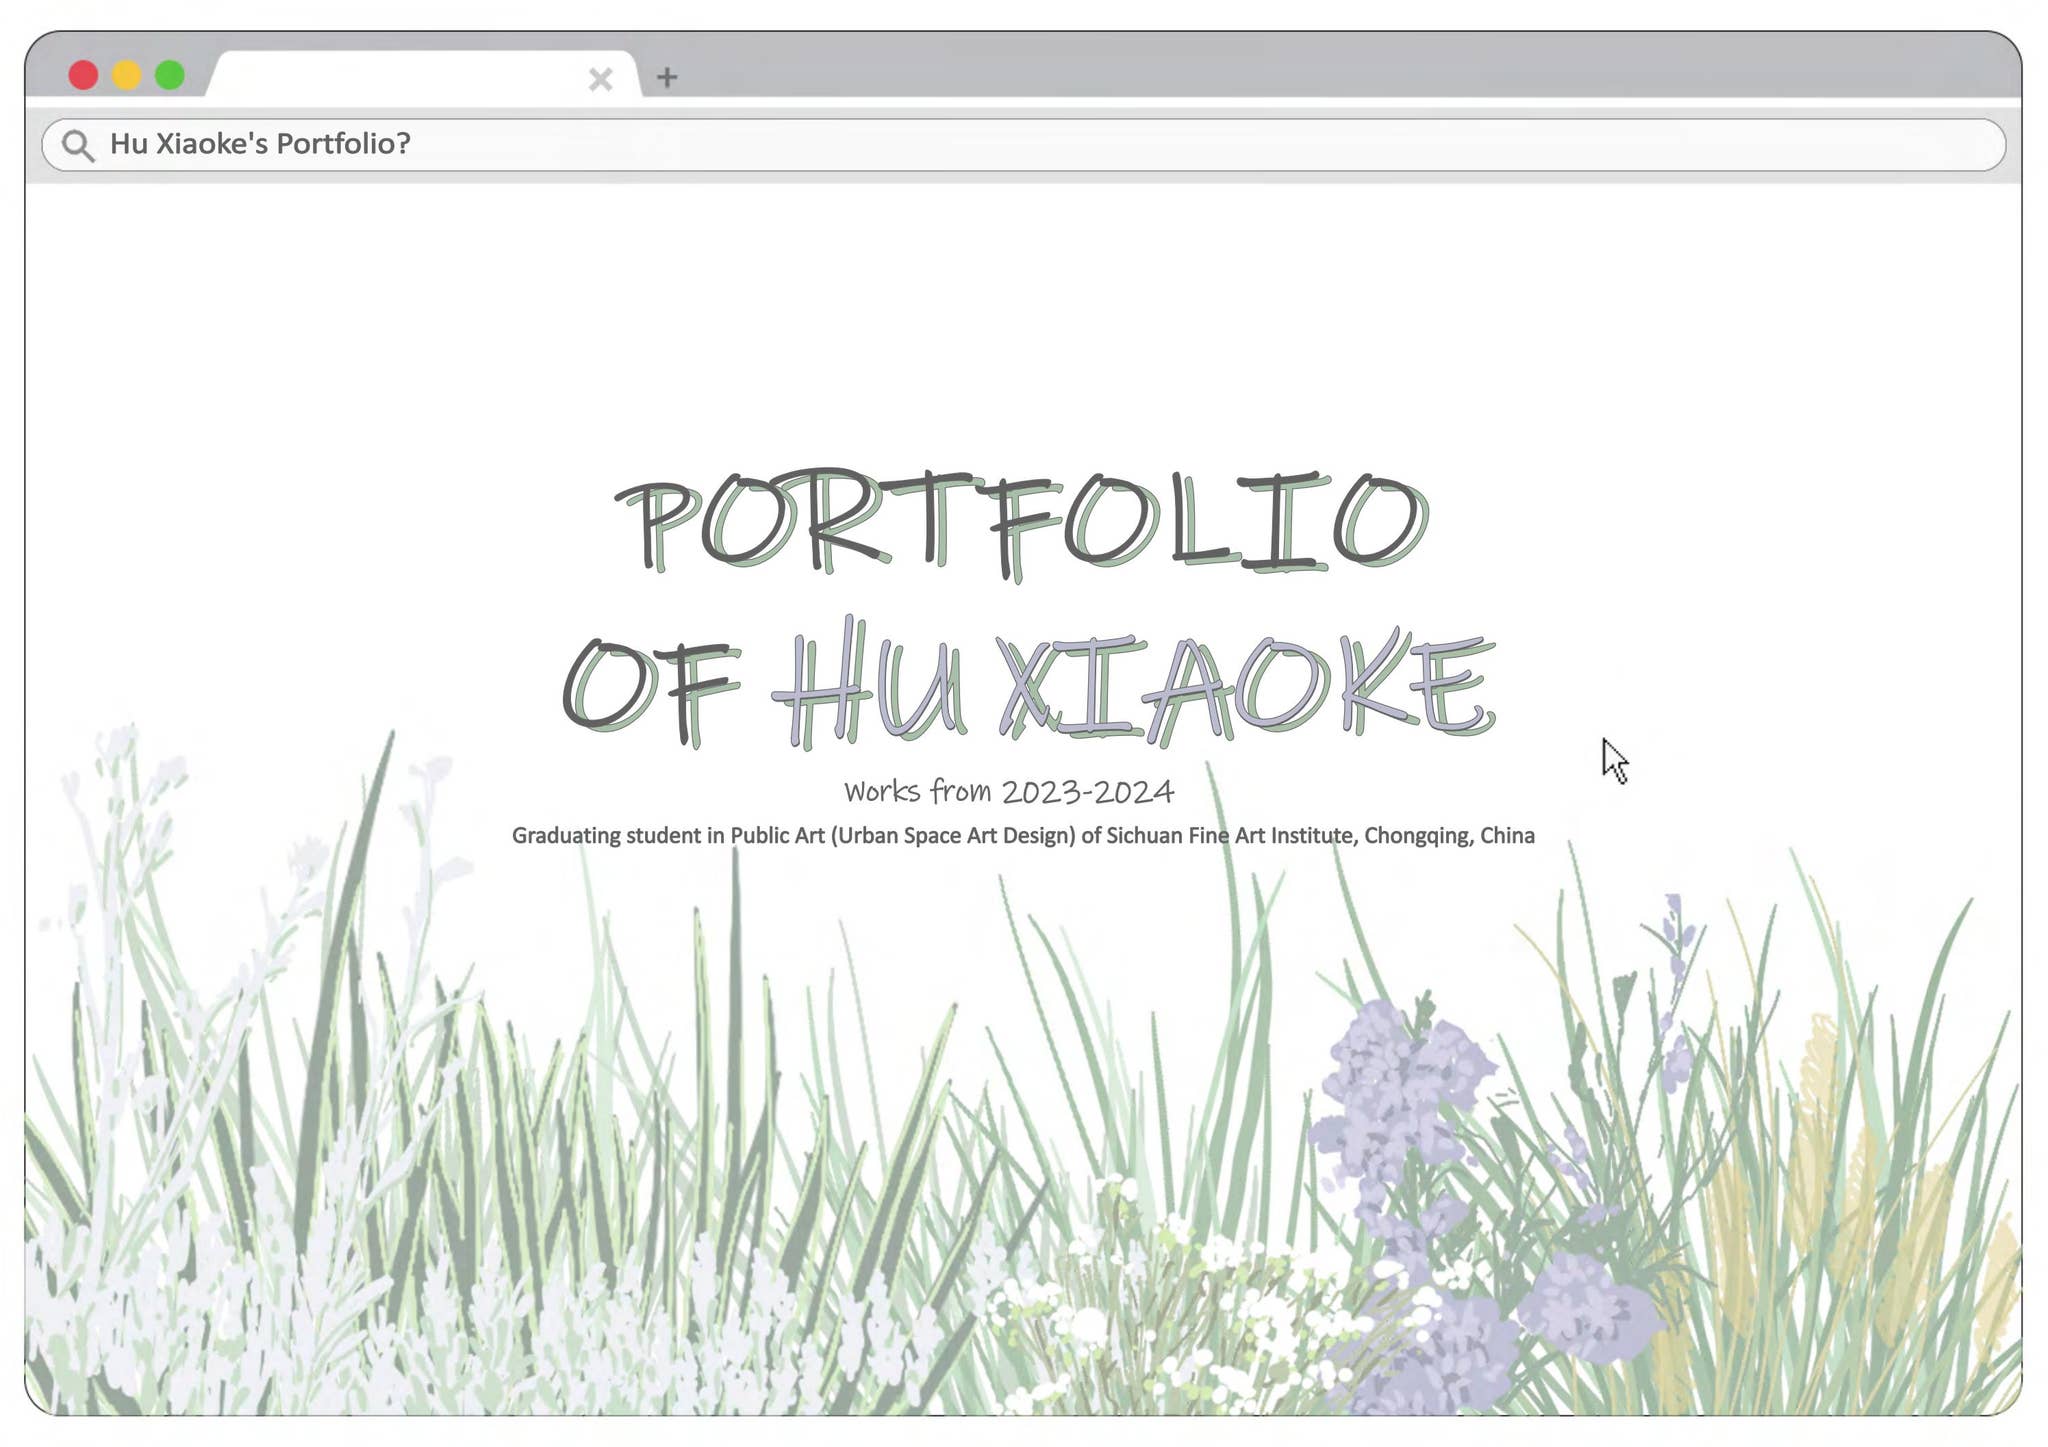Click the magnifier search icon
Image resolution: width=2048 pixels, height=1447 pixels.
coord(78,146)
